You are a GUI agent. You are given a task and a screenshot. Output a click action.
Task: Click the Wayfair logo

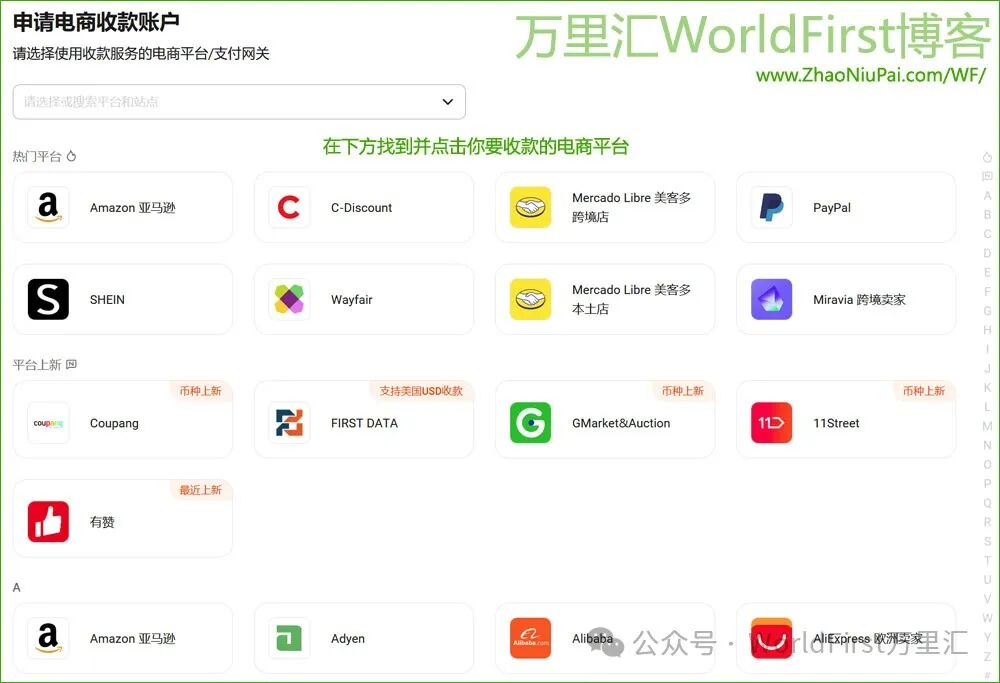(288, 299)
